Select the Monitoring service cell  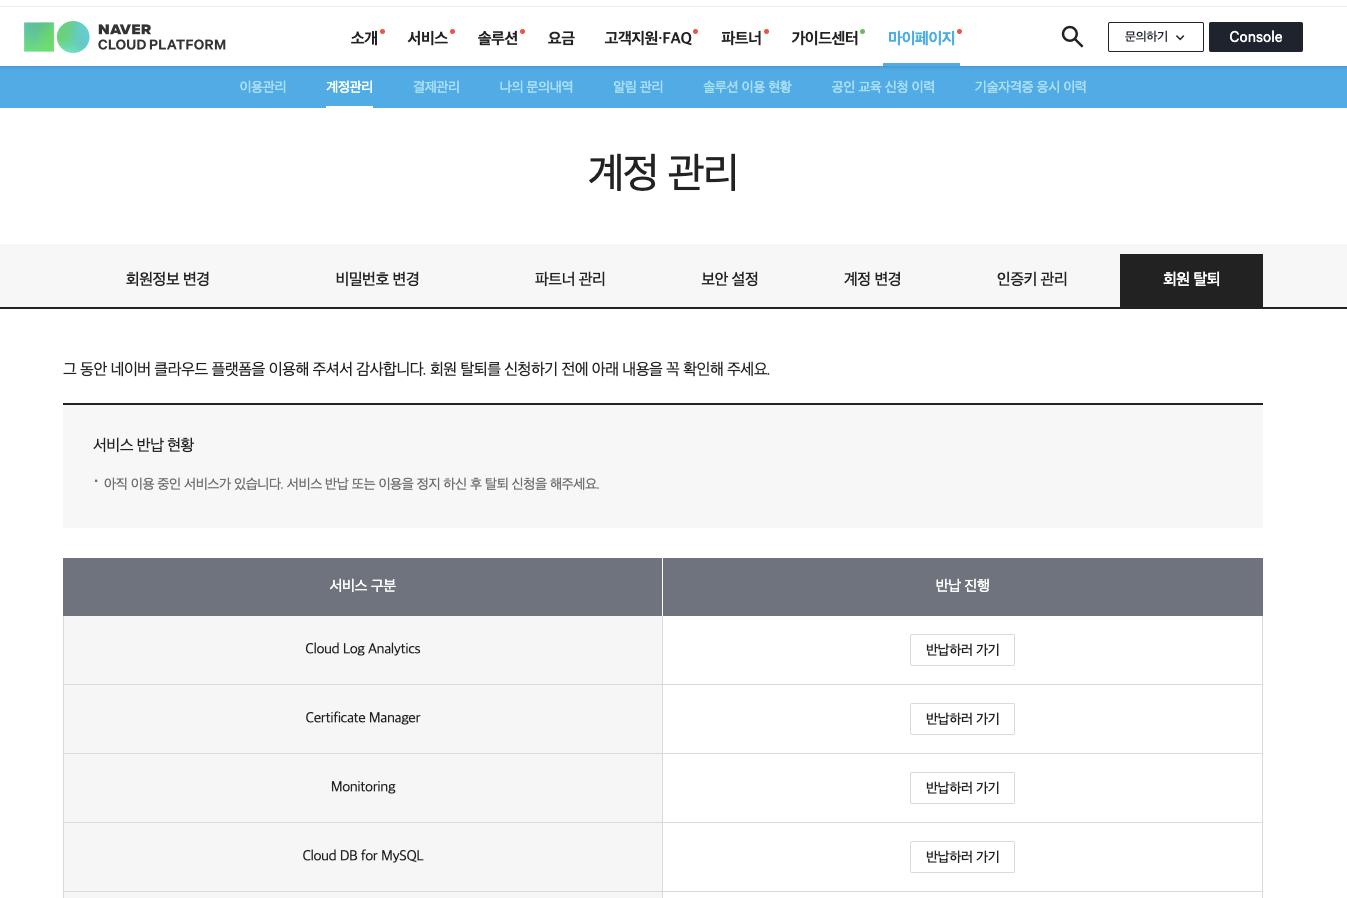[x=363, y=787]
